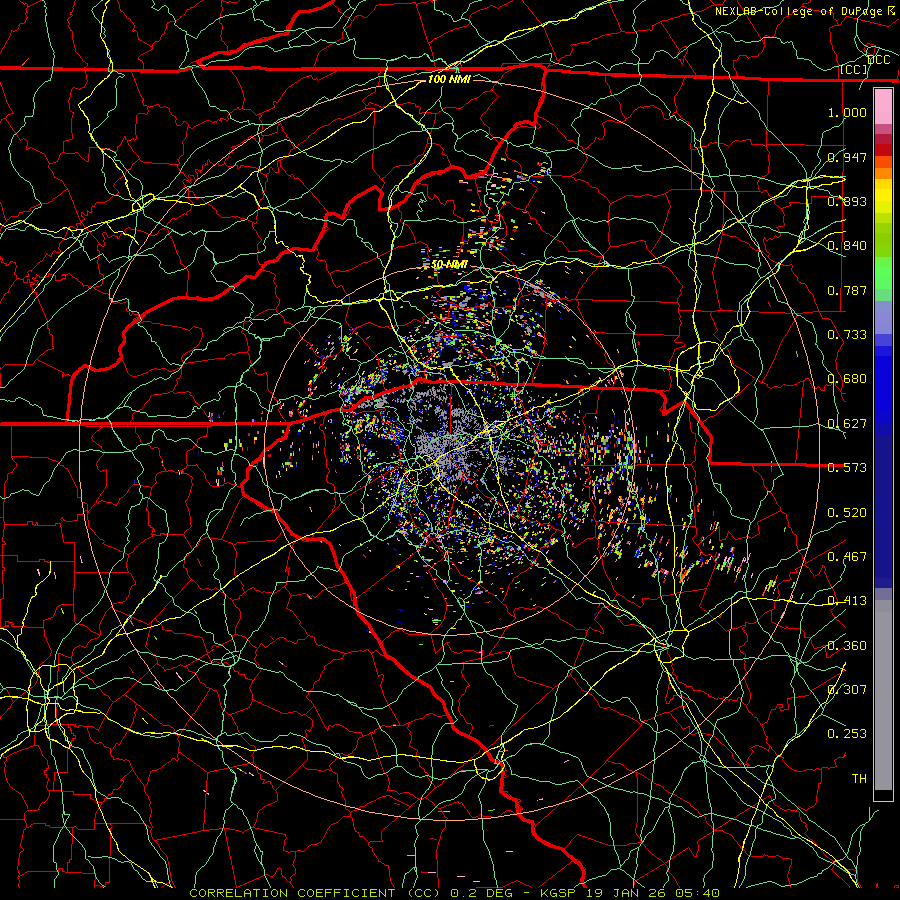
Task: Click the KGSP radar site identifier
Action: [558, 893]
